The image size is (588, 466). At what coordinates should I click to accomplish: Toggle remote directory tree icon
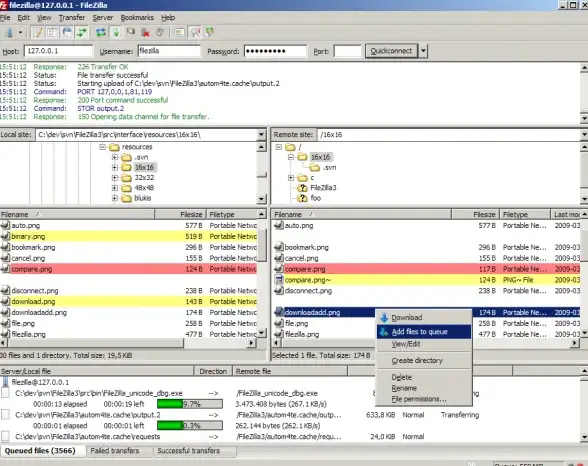pyautogui.click(x=67, y=33)
